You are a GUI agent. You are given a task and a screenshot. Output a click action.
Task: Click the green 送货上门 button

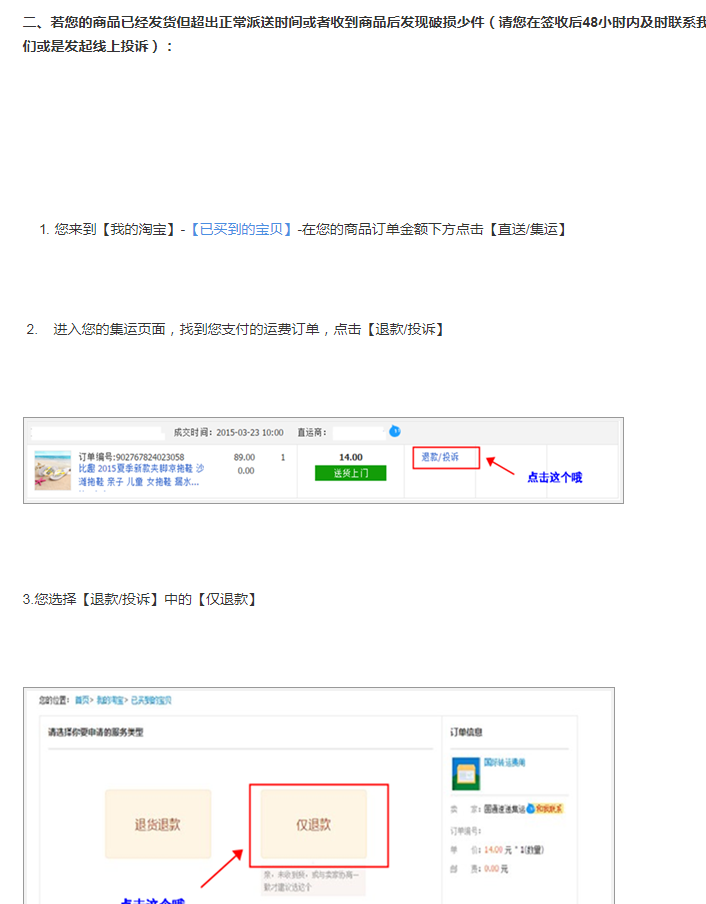tap(350, 473)
